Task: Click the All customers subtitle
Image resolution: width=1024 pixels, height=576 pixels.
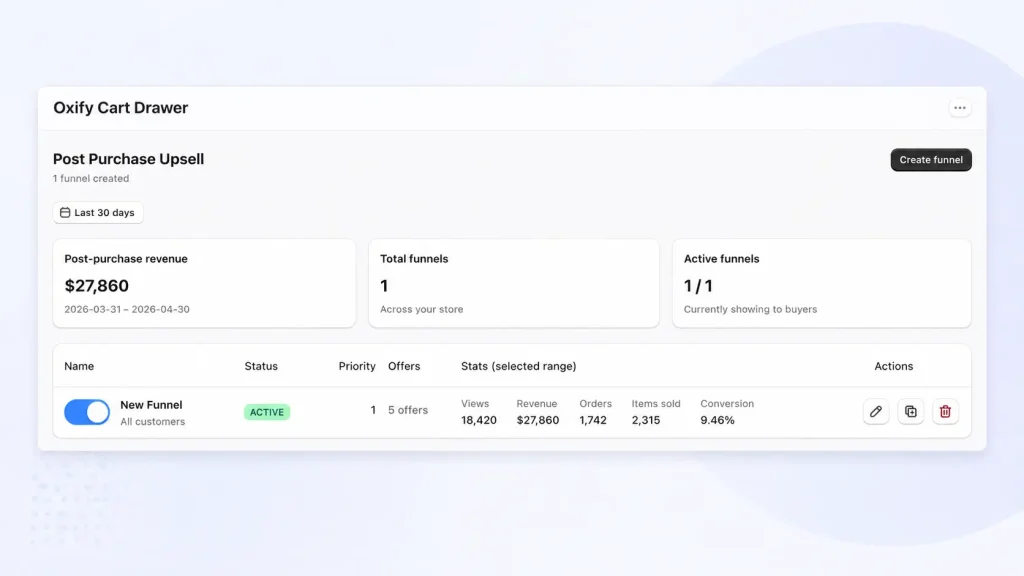Action: tap(152, 422)
